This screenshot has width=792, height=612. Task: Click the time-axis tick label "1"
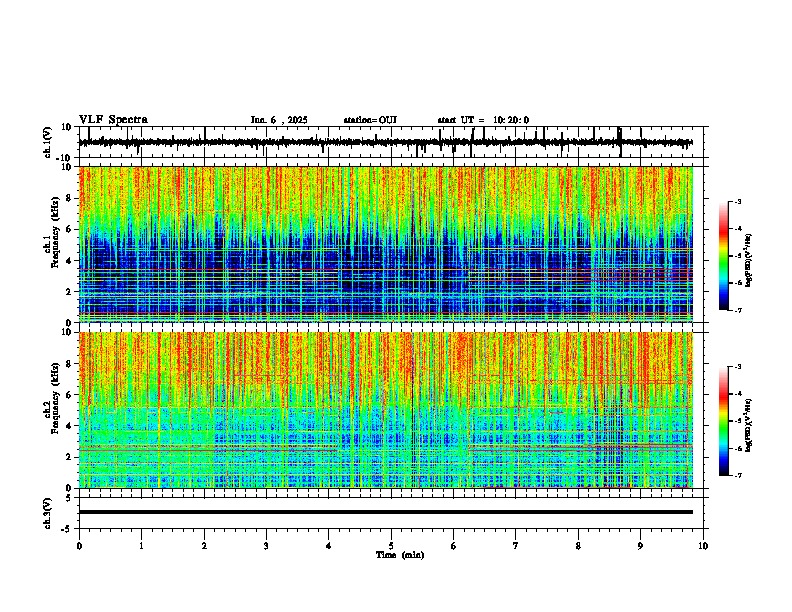[141, 546]
